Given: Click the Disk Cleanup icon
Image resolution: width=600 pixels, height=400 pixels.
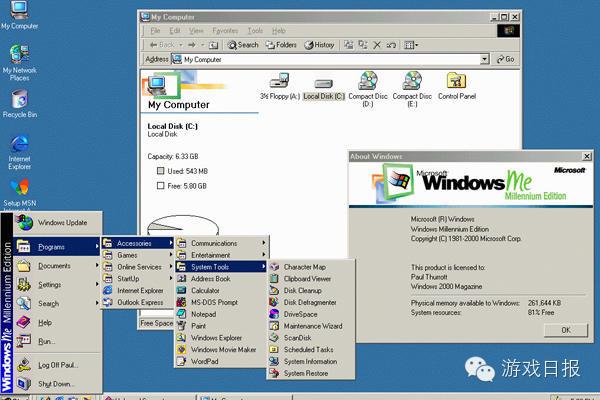Looking at the screenshot, I should (274, 291).
